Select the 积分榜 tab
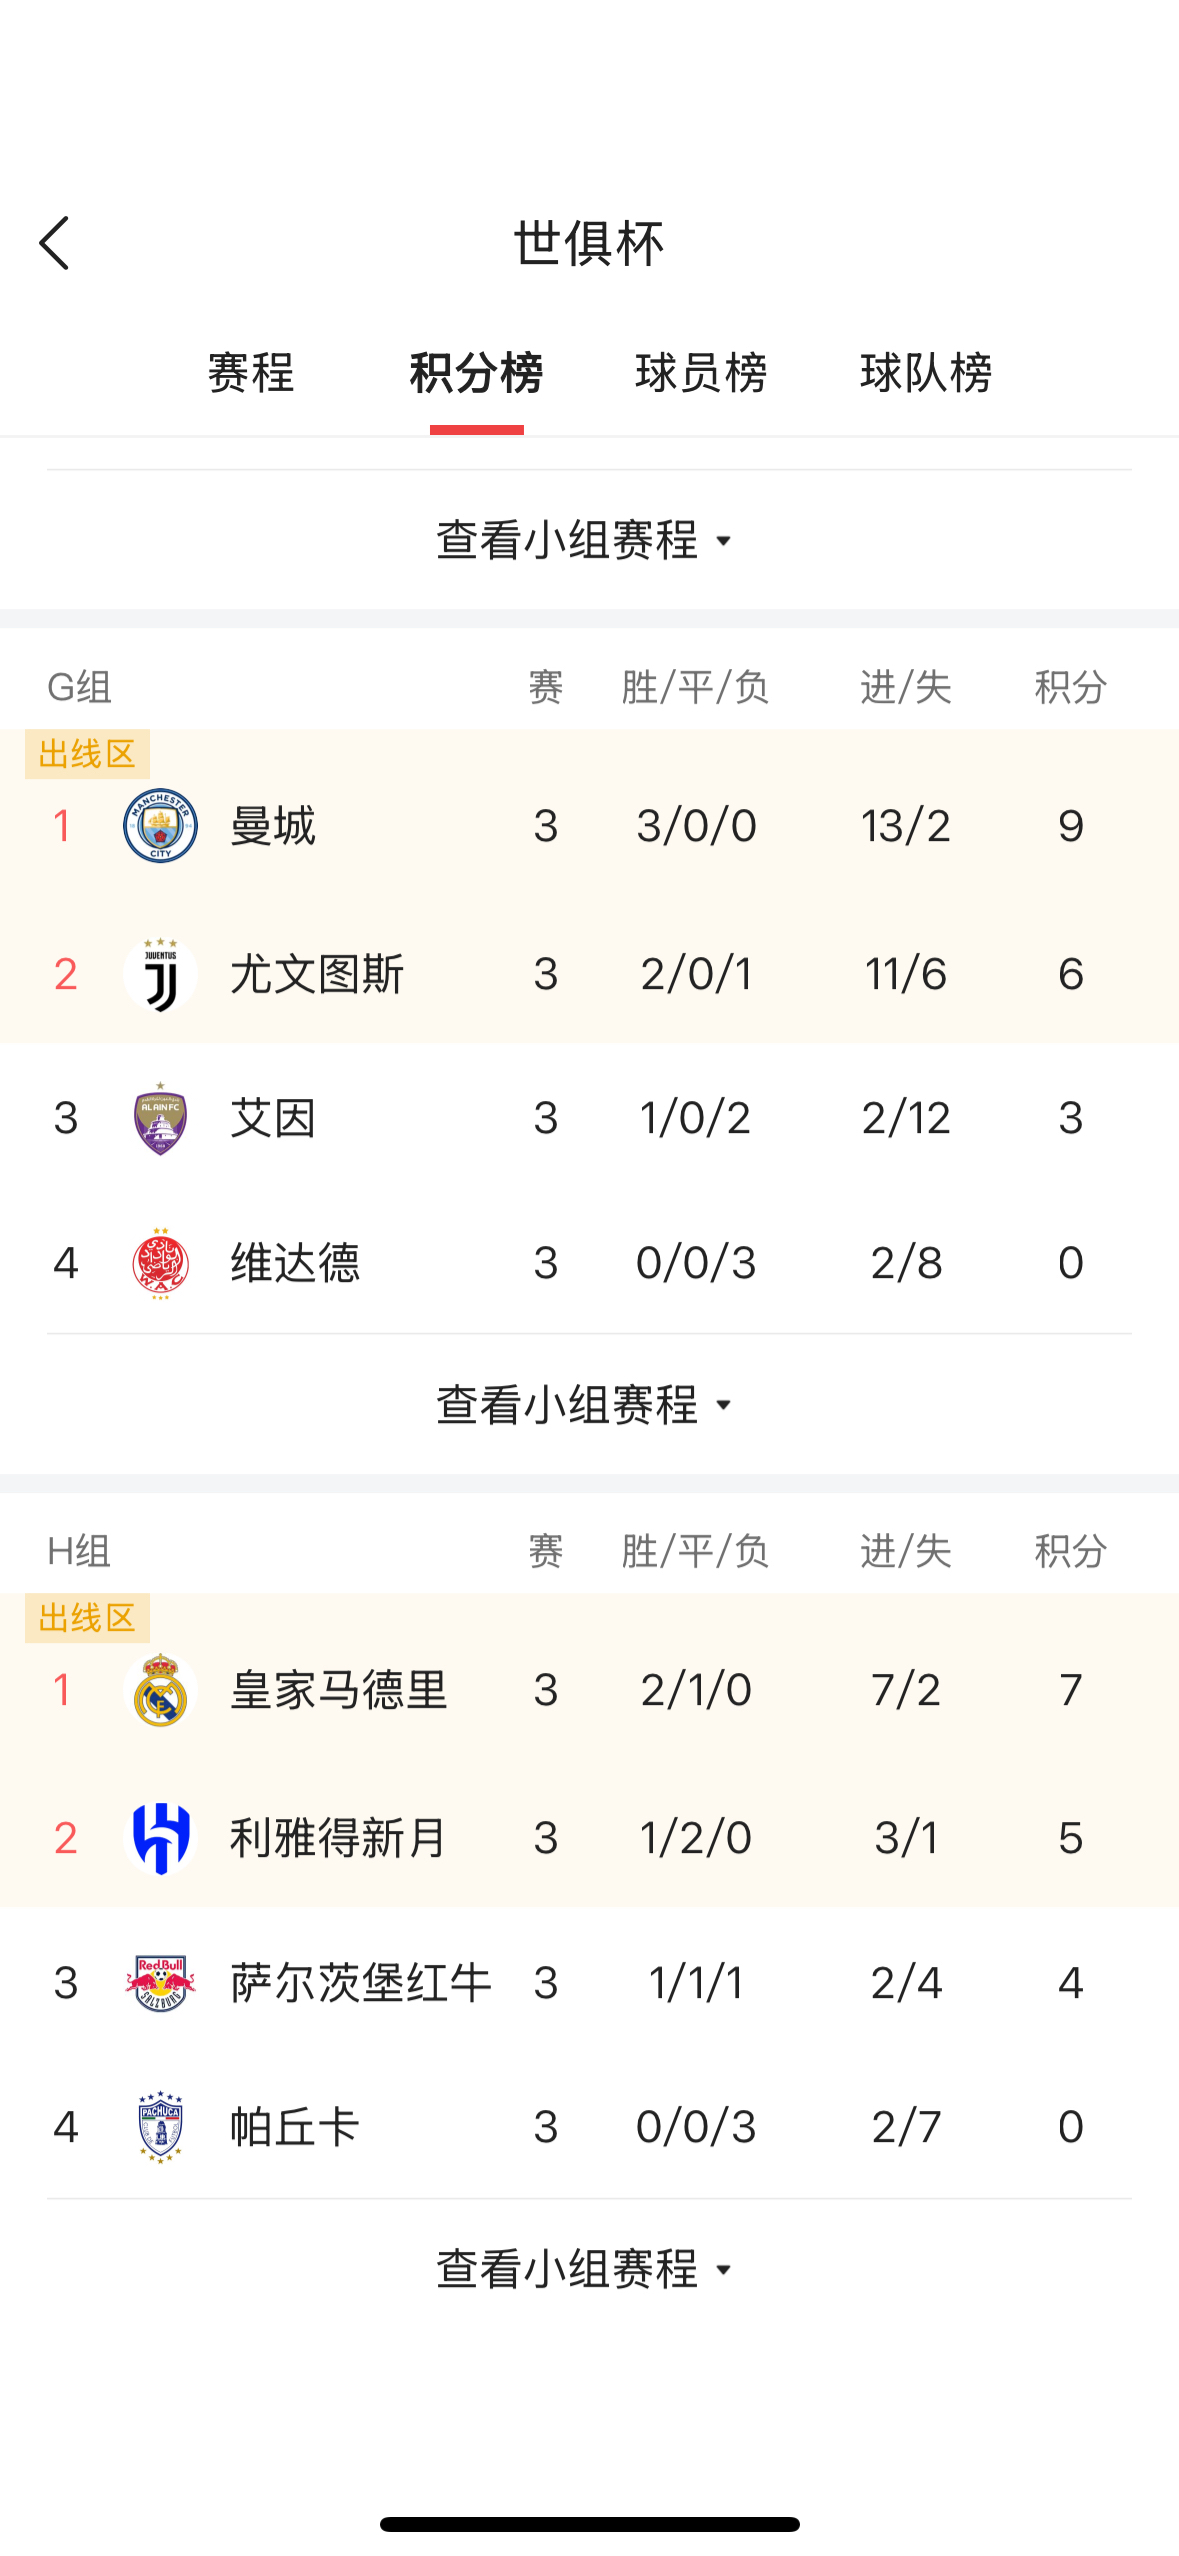1179x2556 pixels. (476, 373)
